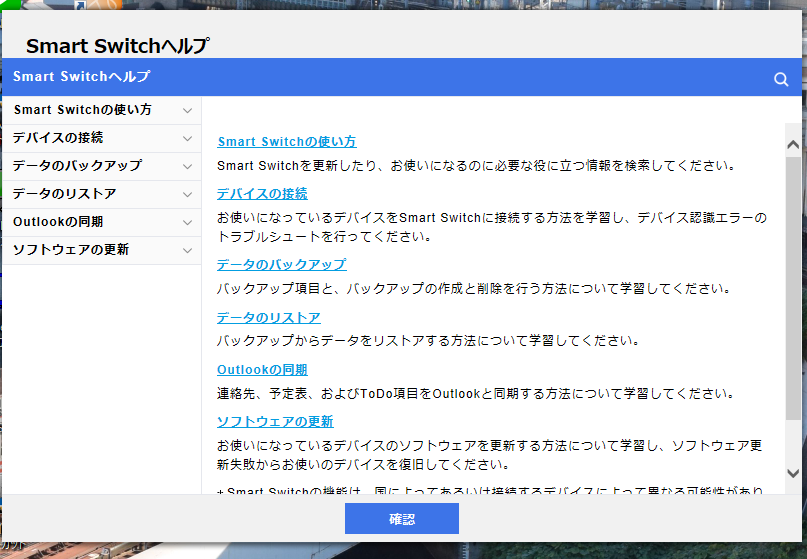Open the search magnifier icon
Screen dimensions: 807x559
(x=781, y=79)
